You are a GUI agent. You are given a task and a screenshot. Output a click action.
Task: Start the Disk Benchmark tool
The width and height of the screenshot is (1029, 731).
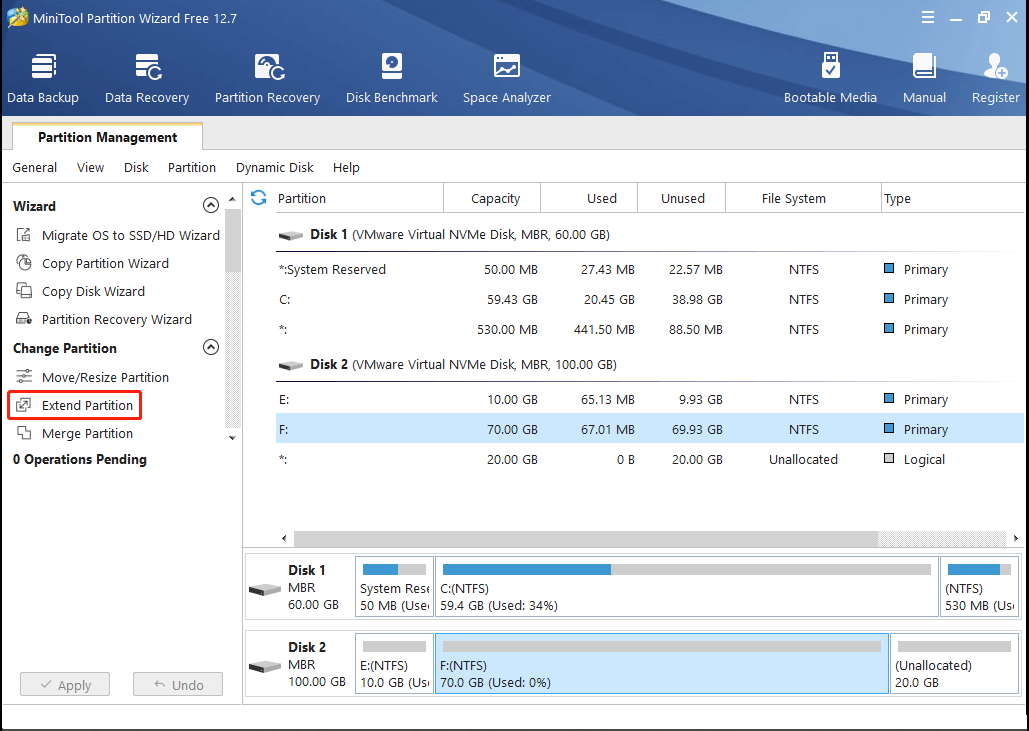pyautogui.click(x=392, y=79)
